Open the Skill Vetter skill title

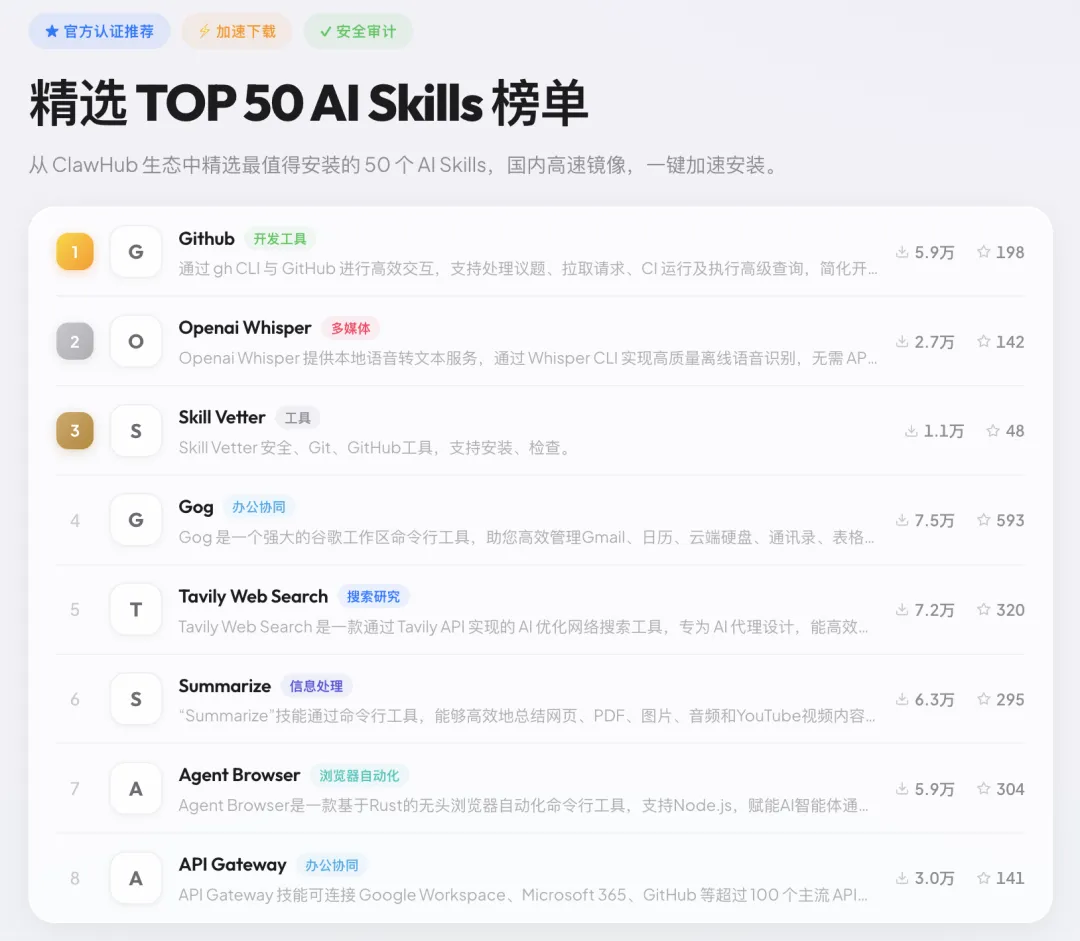(222, 417)
